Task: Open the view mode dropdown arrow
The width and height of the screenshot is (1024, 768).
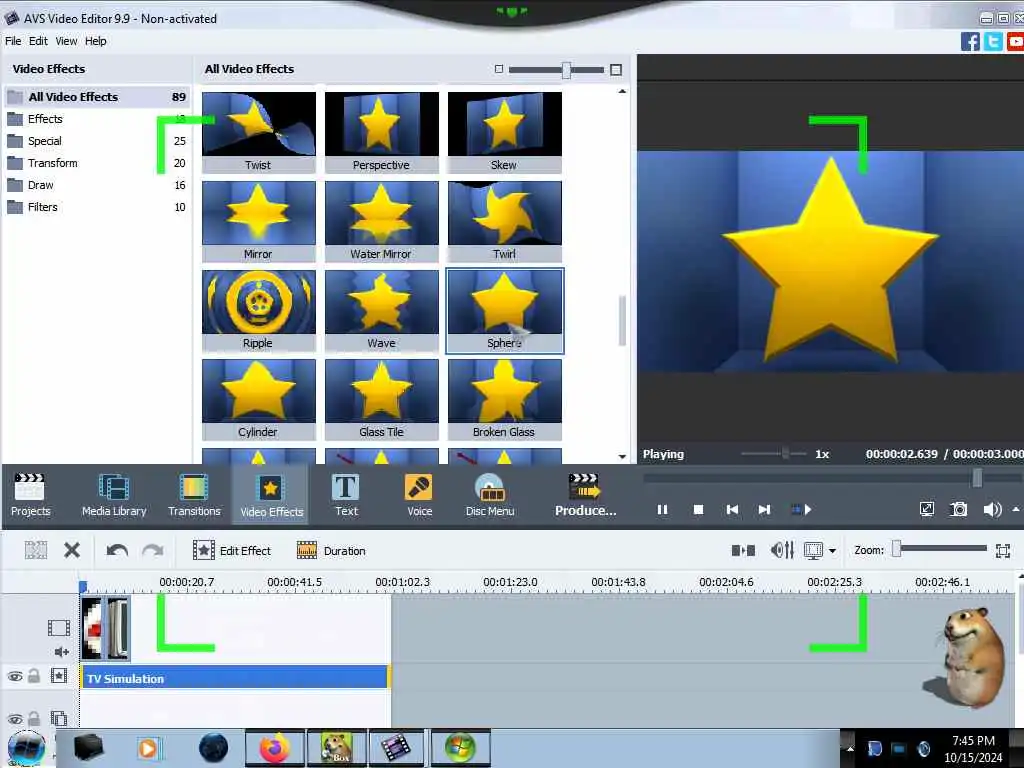Action: click(x=832, y=551)
